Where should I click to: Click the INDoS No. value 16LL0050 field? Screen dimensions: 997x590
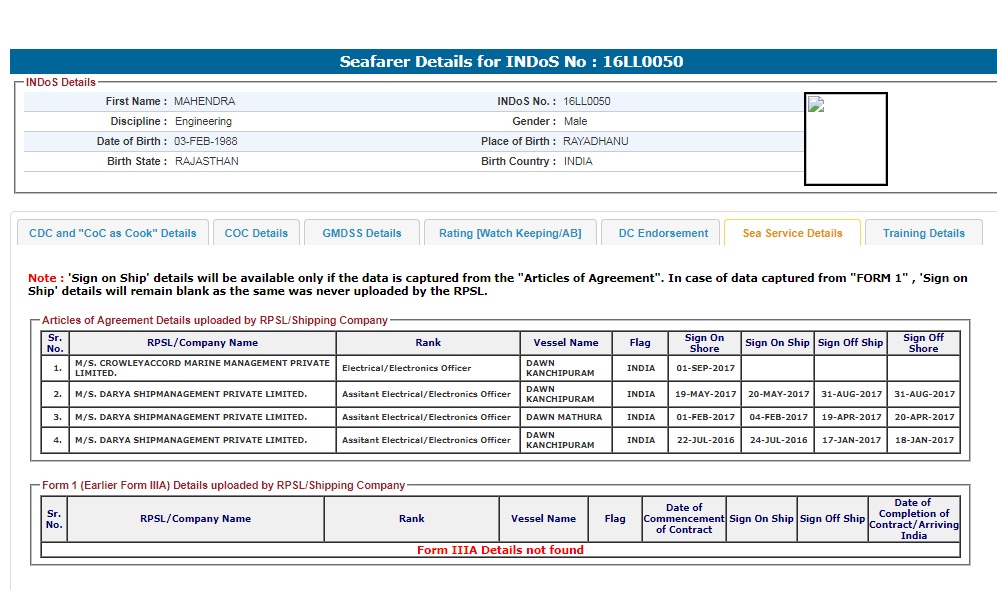[587, 101]
